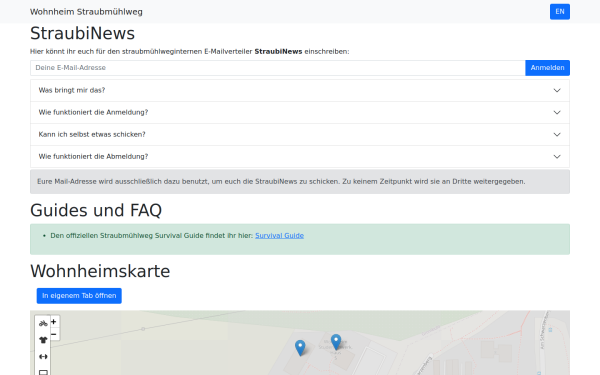
Task: Click the Anmelden button
Action: [x=547, y=68]
